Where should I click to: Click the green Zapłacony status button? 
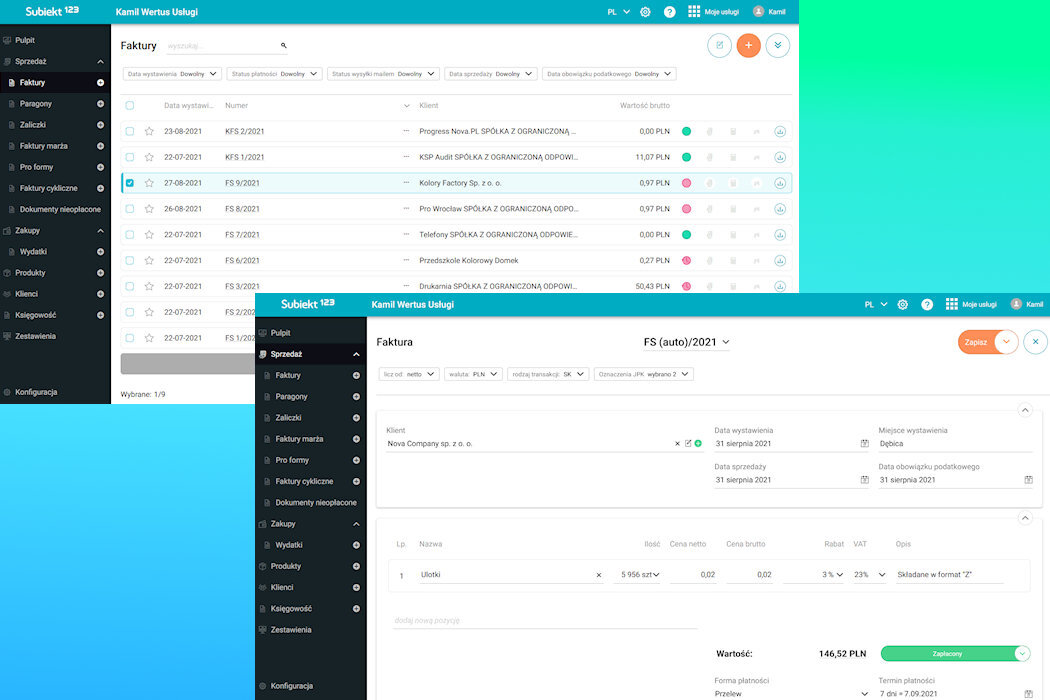click(947, 654)
